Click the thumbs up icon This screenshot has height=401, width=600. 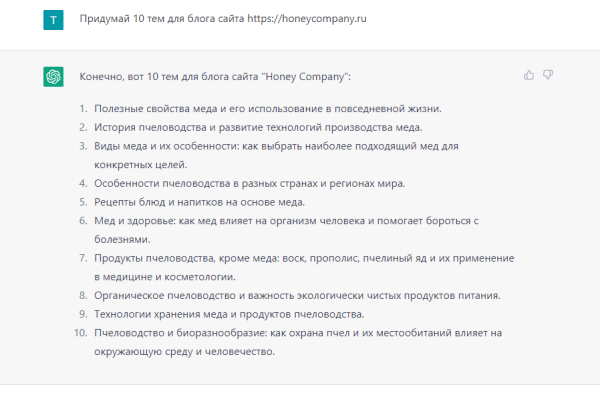(x=529, y=75)
